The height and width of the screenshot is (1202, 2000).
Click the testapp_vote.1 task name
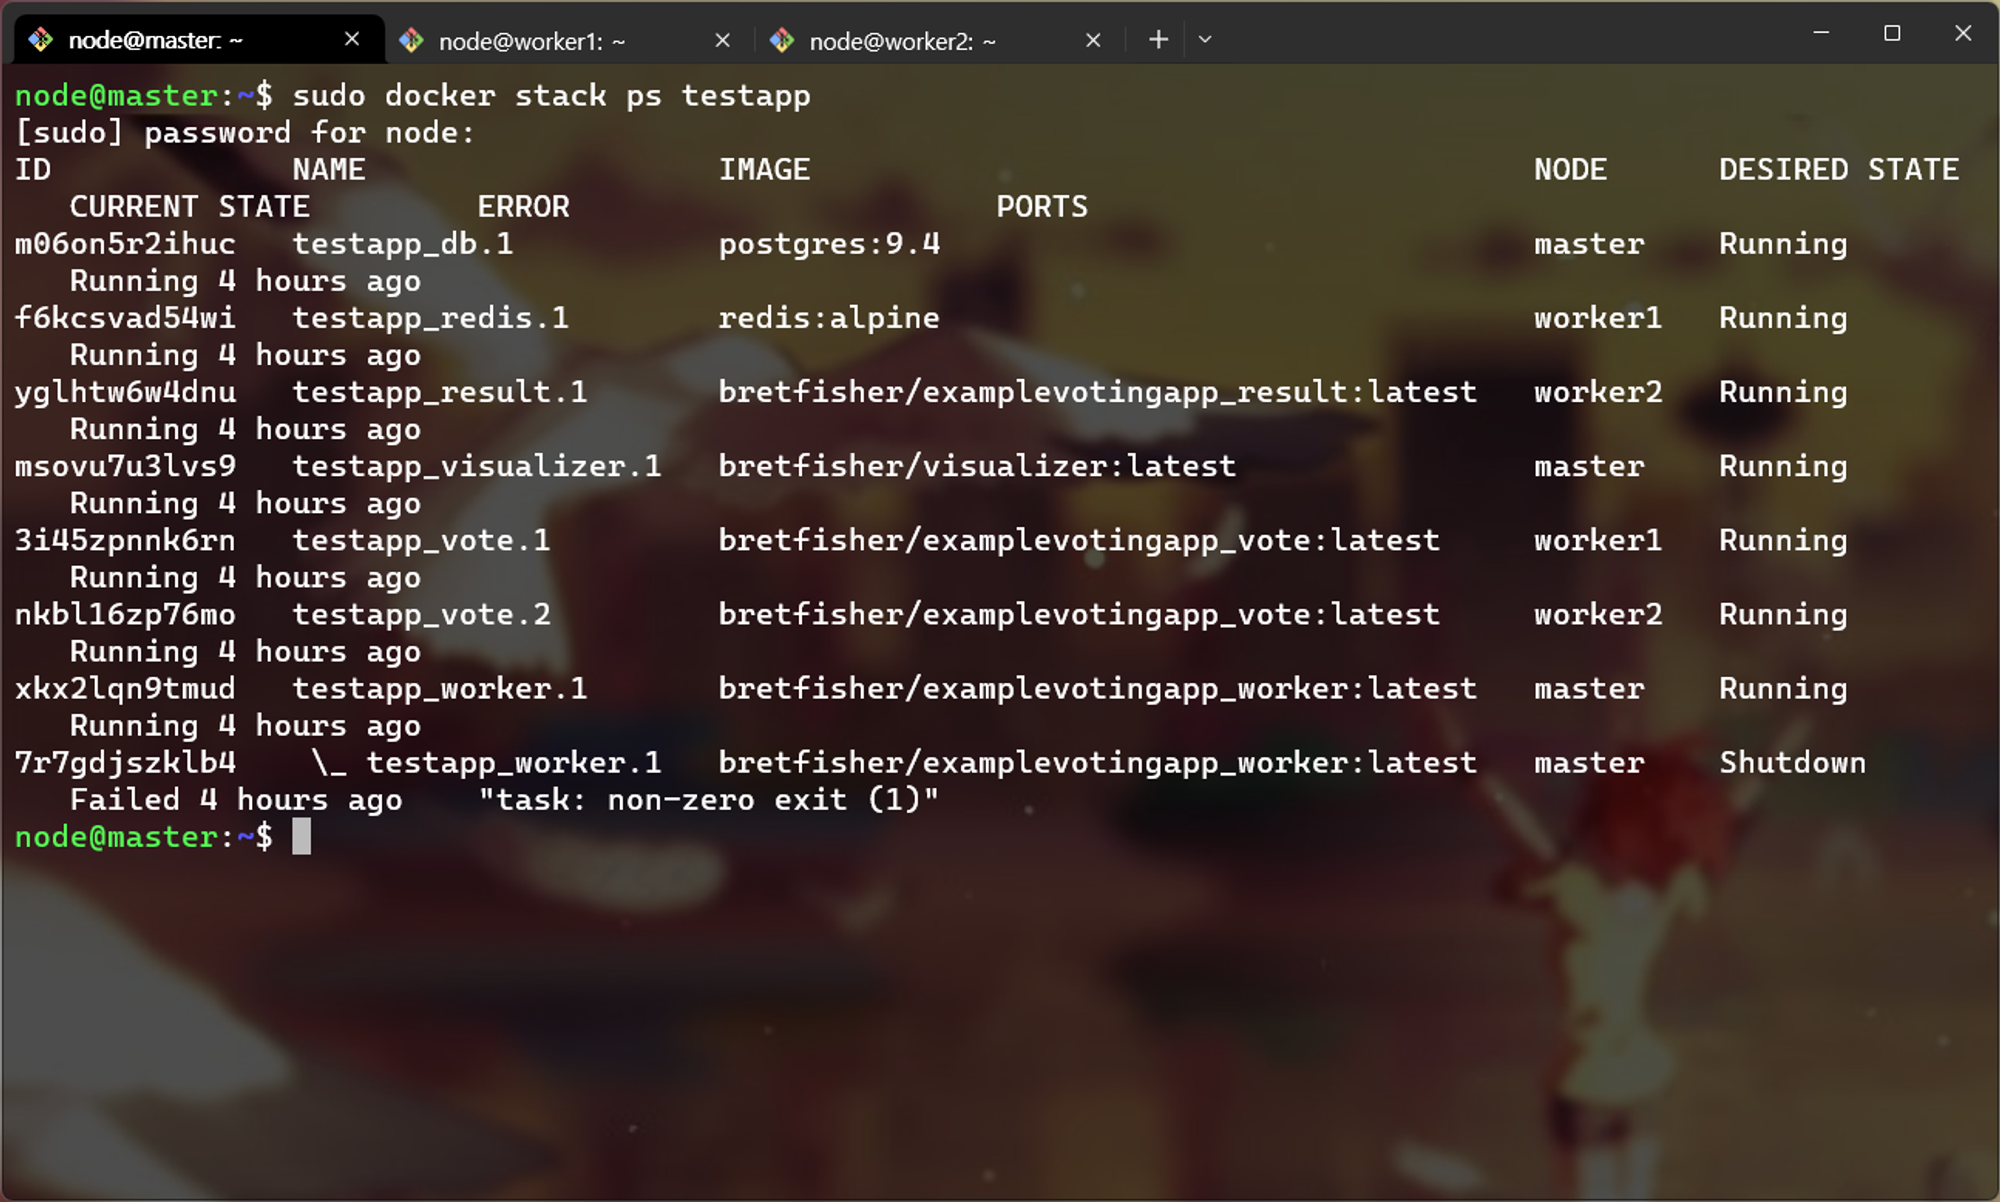point(421,540)
